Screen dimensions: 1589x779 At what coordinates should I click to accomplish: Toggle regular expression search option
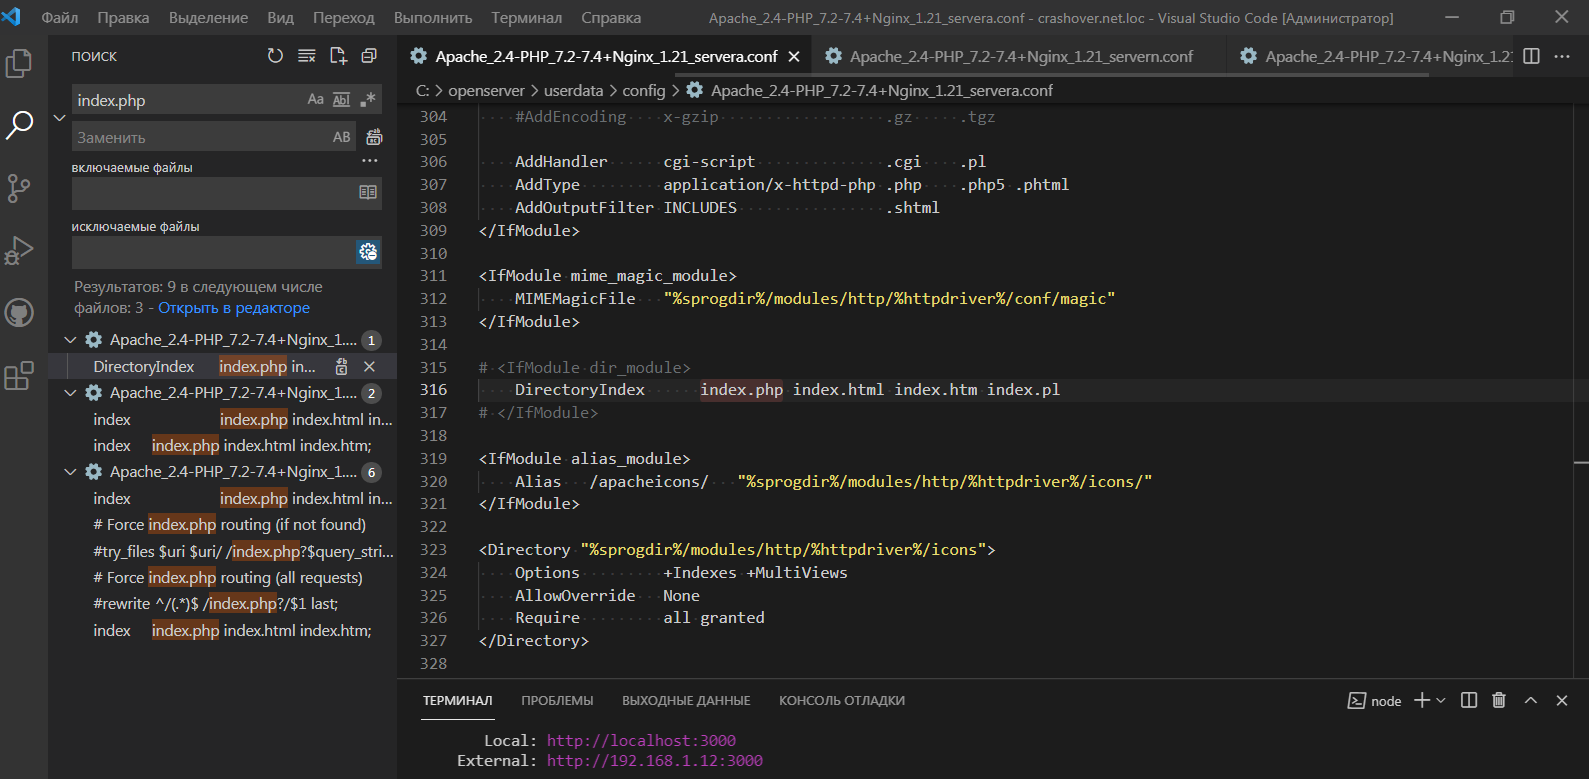tap(368, 100)
